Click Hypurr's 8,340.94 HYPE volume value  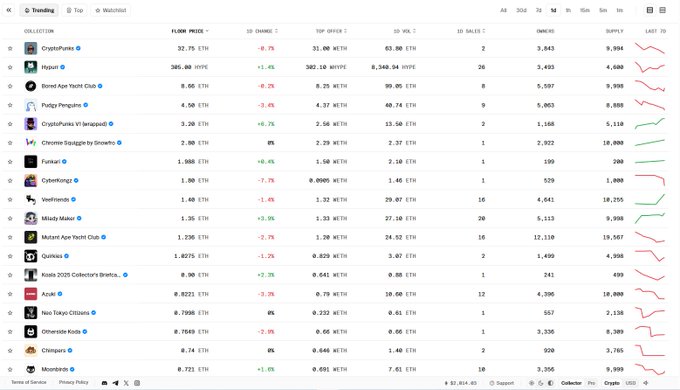pyautogui.click(x=393, y=67)
